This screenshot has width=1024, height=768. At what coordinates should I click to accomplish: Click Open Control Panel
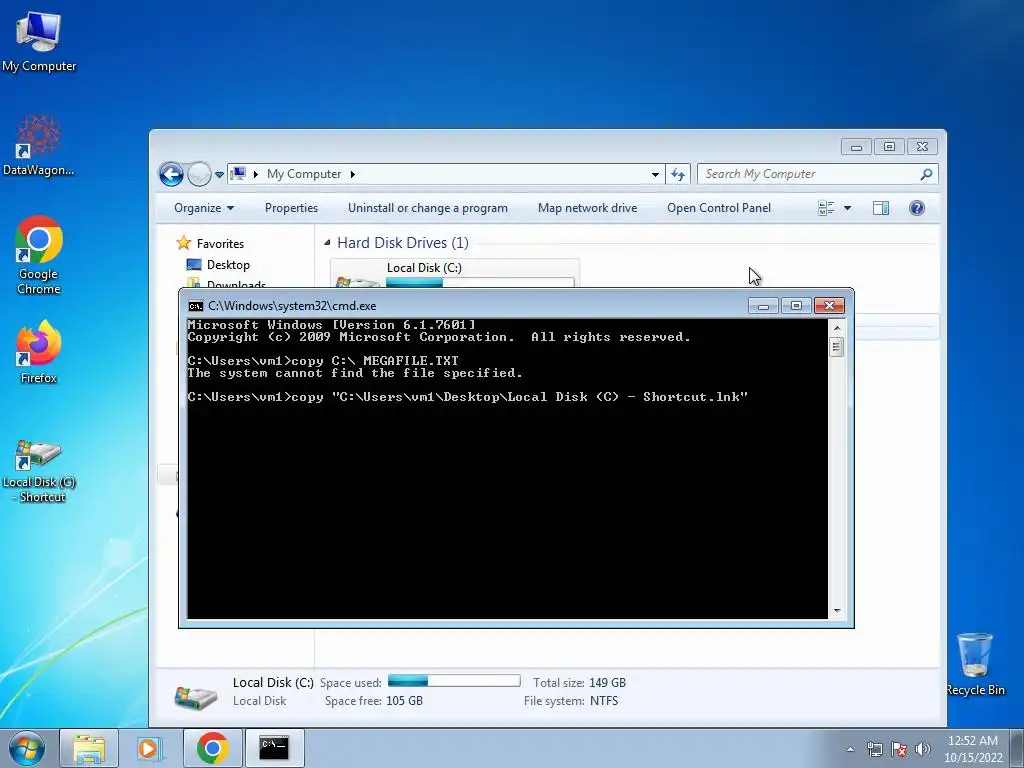(x=719, y=208)
